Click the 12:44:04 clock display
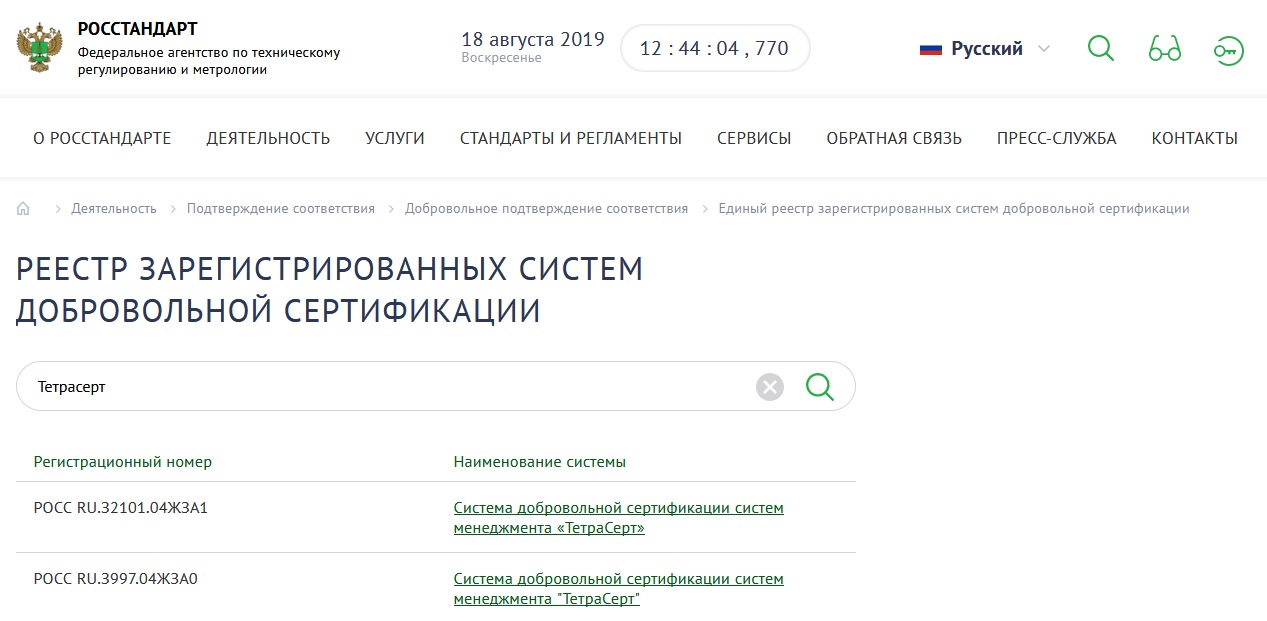Screen dimensions: 1267x621 pyautogui.click(x=715, y=48)
